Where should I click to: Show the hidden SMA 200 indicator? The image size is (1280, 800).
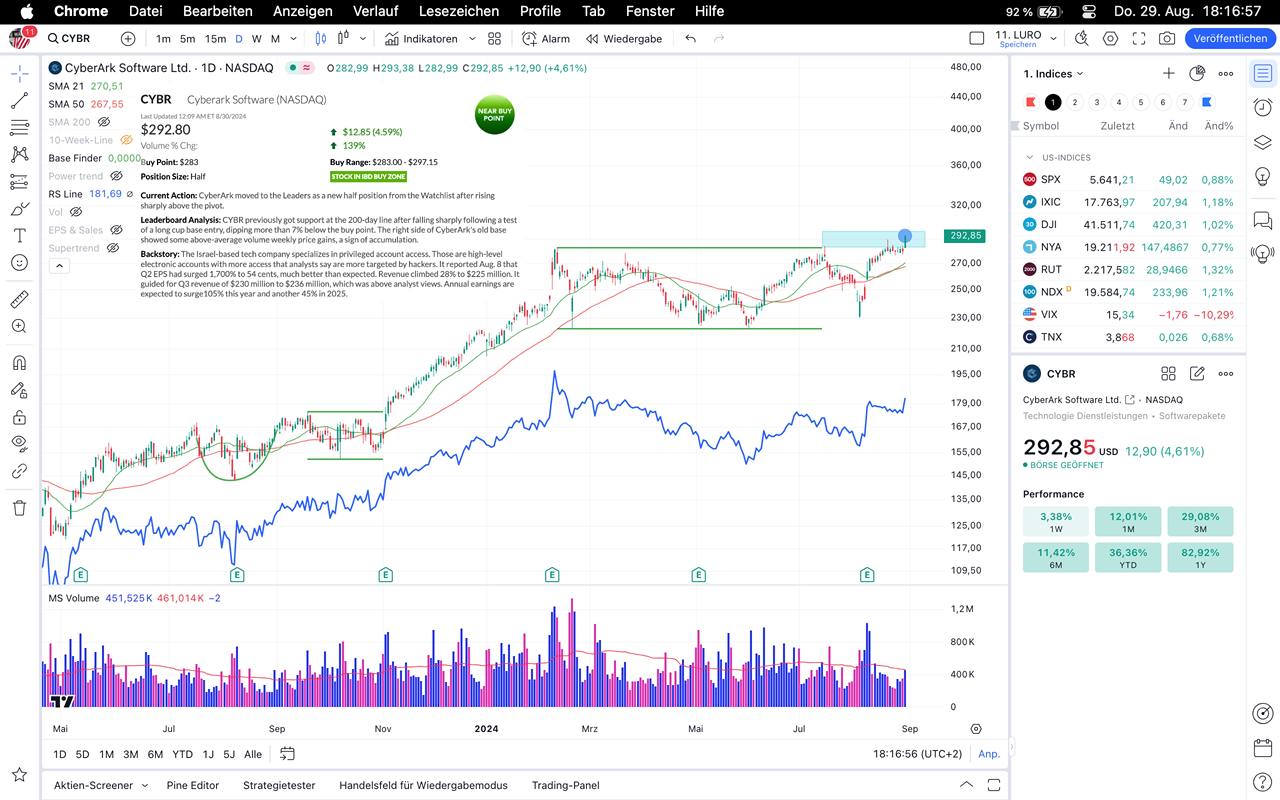[x=104, y=122]
